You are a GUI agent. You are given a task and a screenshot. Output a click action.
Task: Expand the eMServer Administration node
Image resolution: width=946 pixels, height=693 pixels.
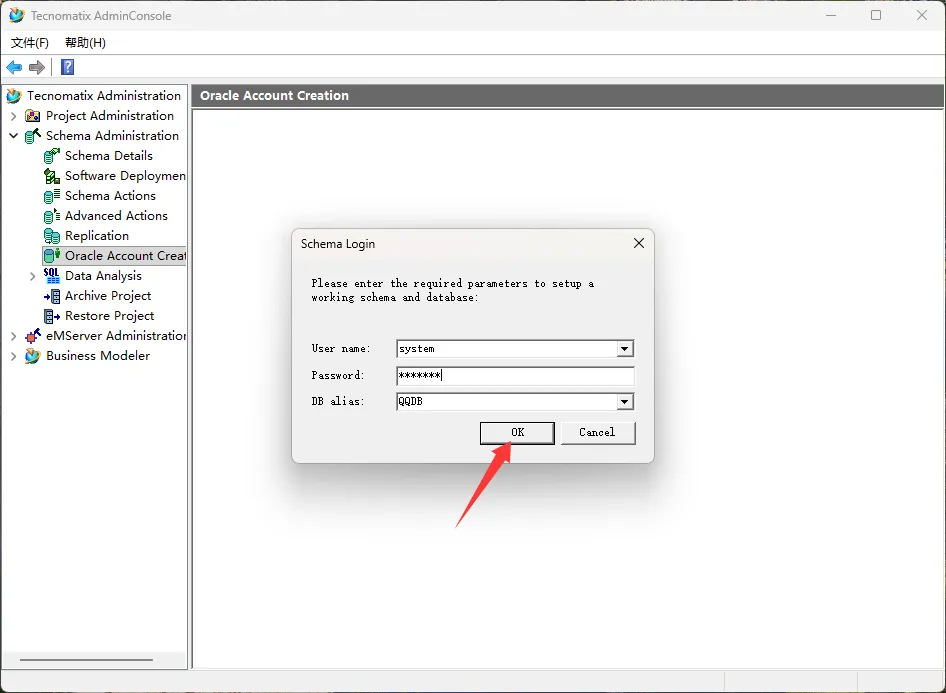(x=13, y=336)
